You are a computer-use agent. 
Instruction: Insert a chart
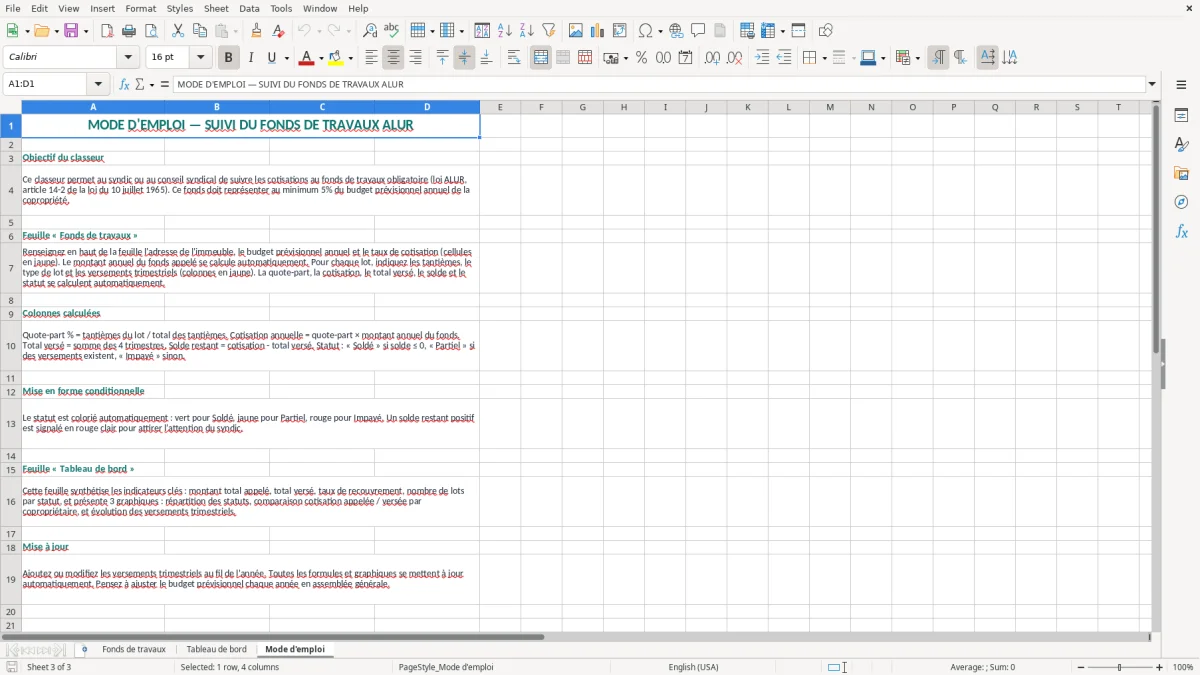[x=598, y=31]
